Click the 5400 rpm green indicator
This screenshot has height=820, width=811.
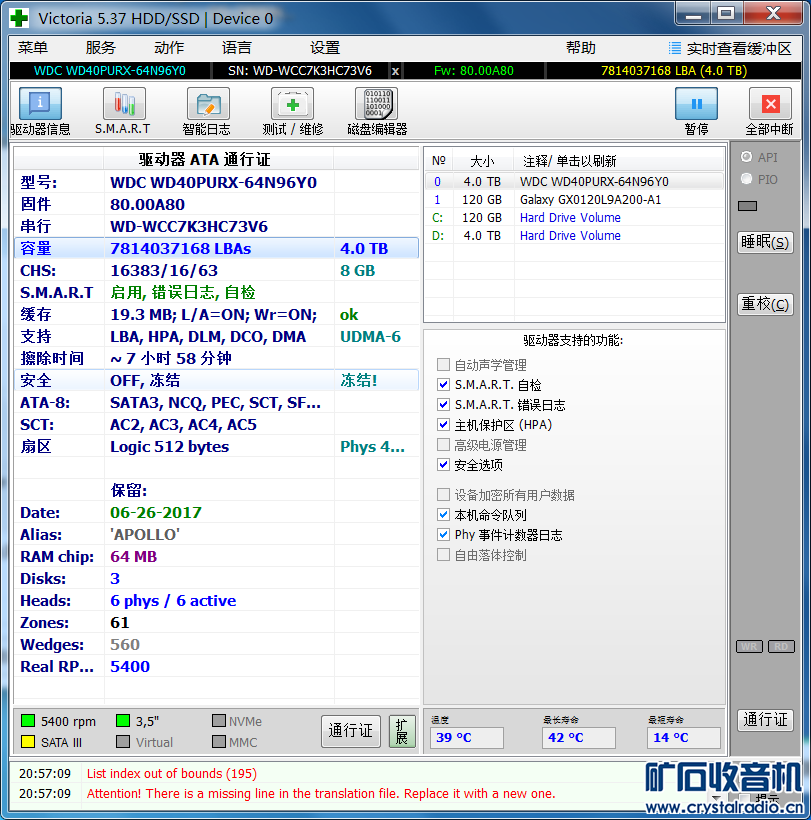28,721
